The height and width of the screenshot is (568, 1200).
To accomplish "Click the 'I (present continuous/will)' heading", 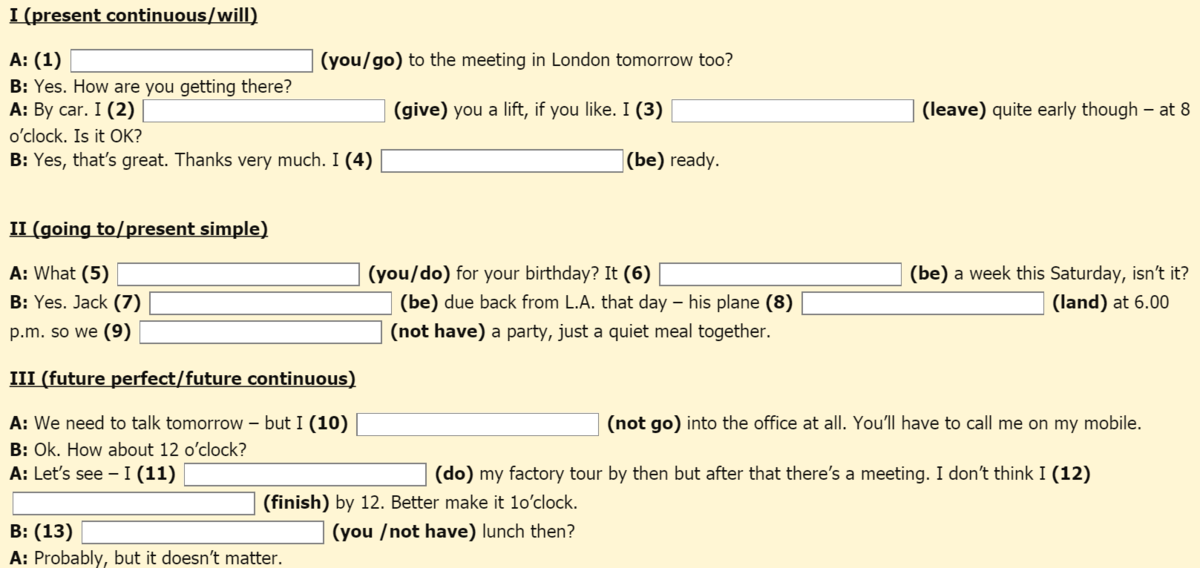I will pos(133,16).
